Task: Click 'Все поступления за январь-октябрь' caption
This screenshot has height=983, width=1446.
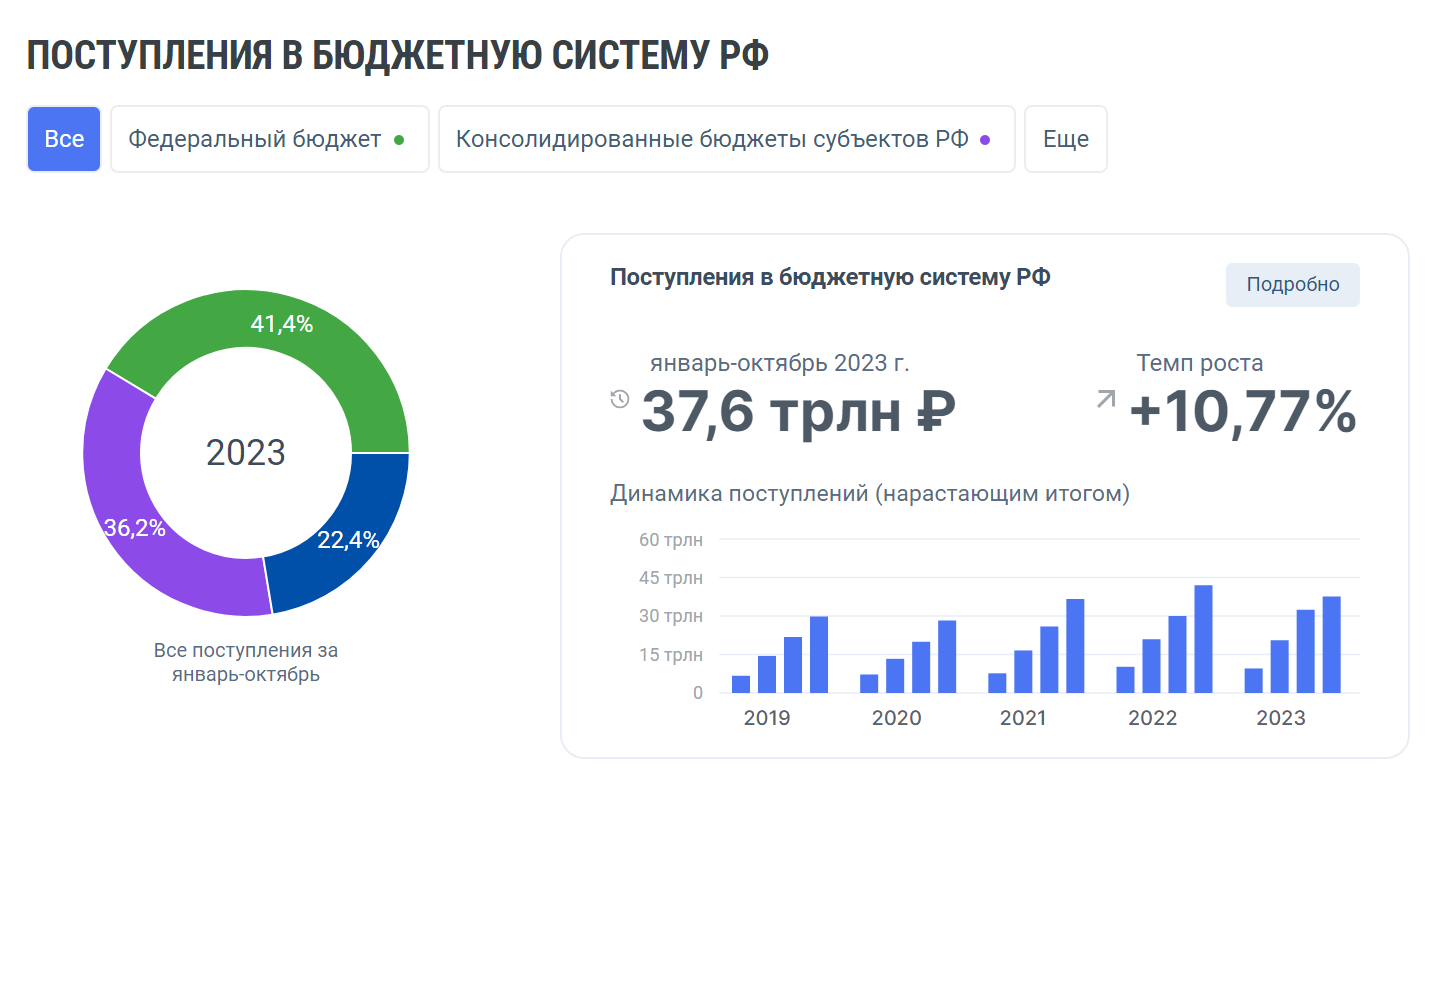Action: (x=246, y=662)
